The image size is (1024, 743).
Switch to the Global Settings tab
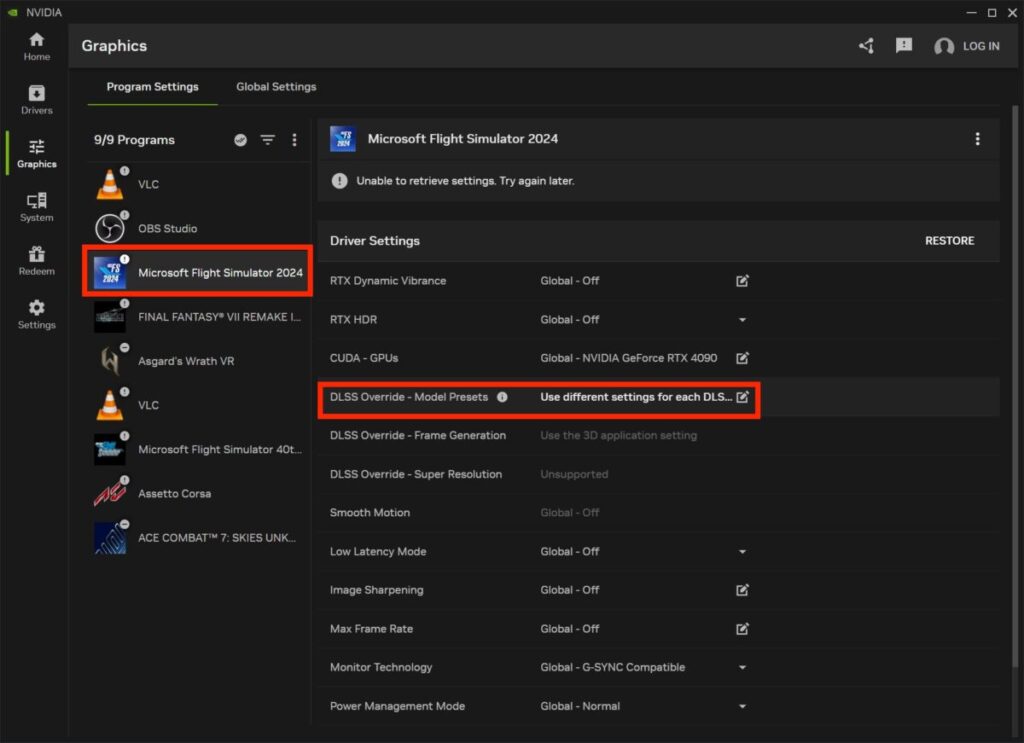tap(276, 87)
